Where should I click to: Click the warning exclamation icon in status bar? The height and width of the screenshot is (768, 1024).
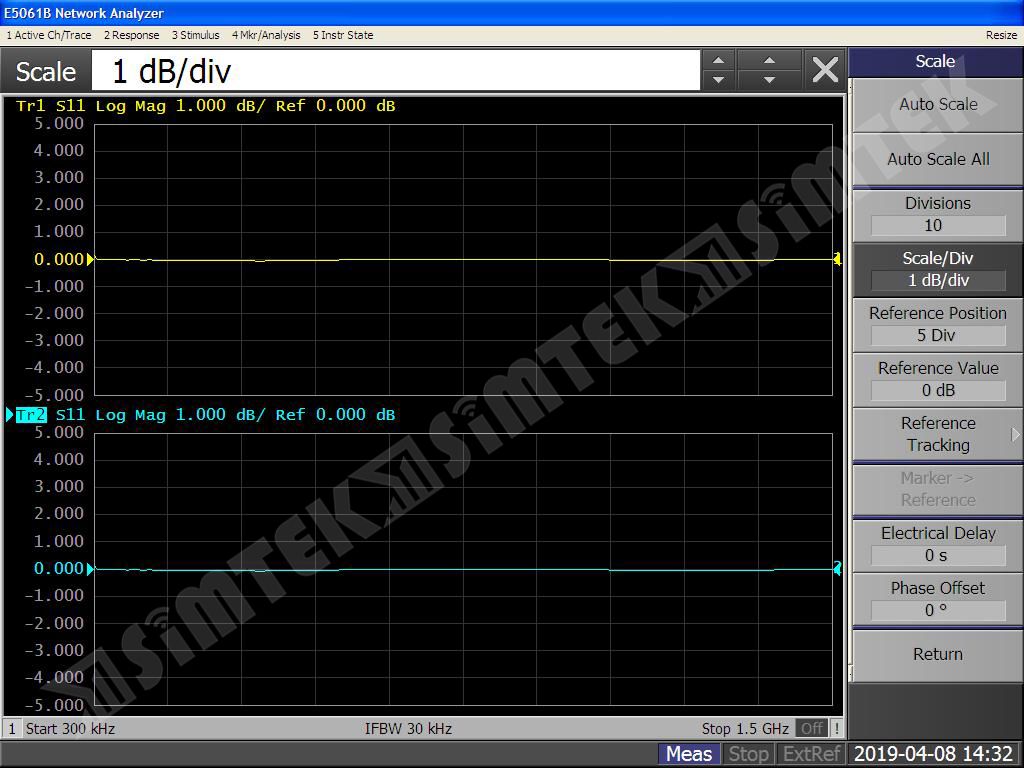(837, 728)
